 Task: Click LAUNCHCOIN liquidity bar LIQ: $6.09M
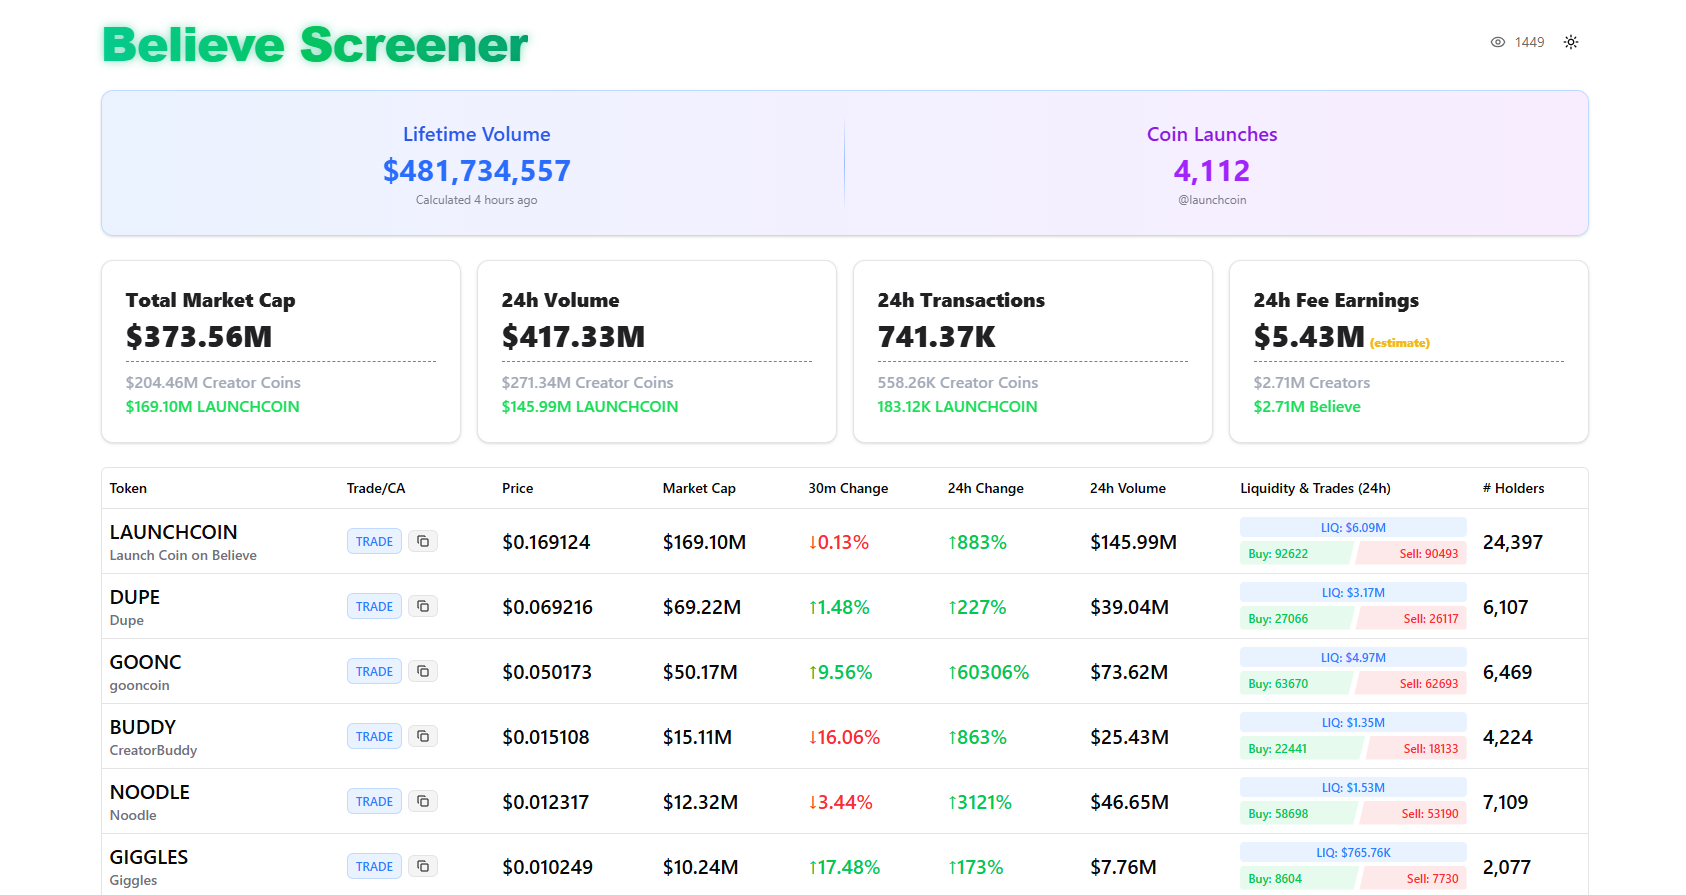[1352, 527]
